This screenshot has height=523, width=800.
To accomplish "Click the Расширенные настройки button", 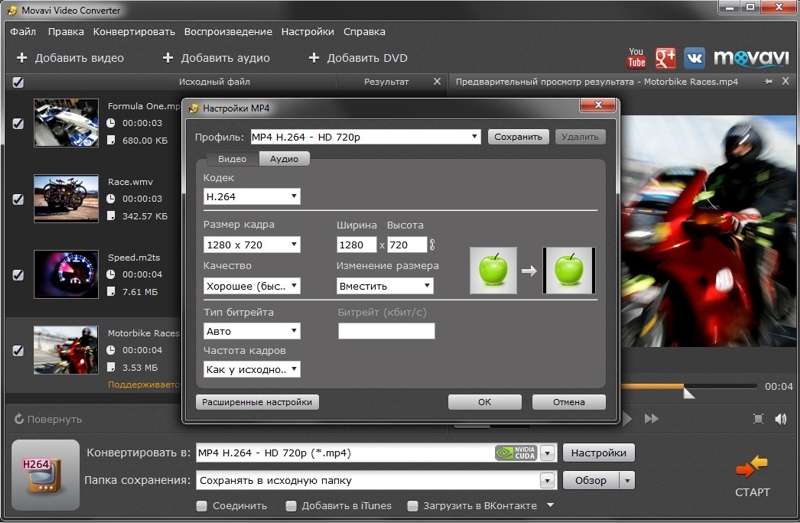I will (x=257, y=402).
